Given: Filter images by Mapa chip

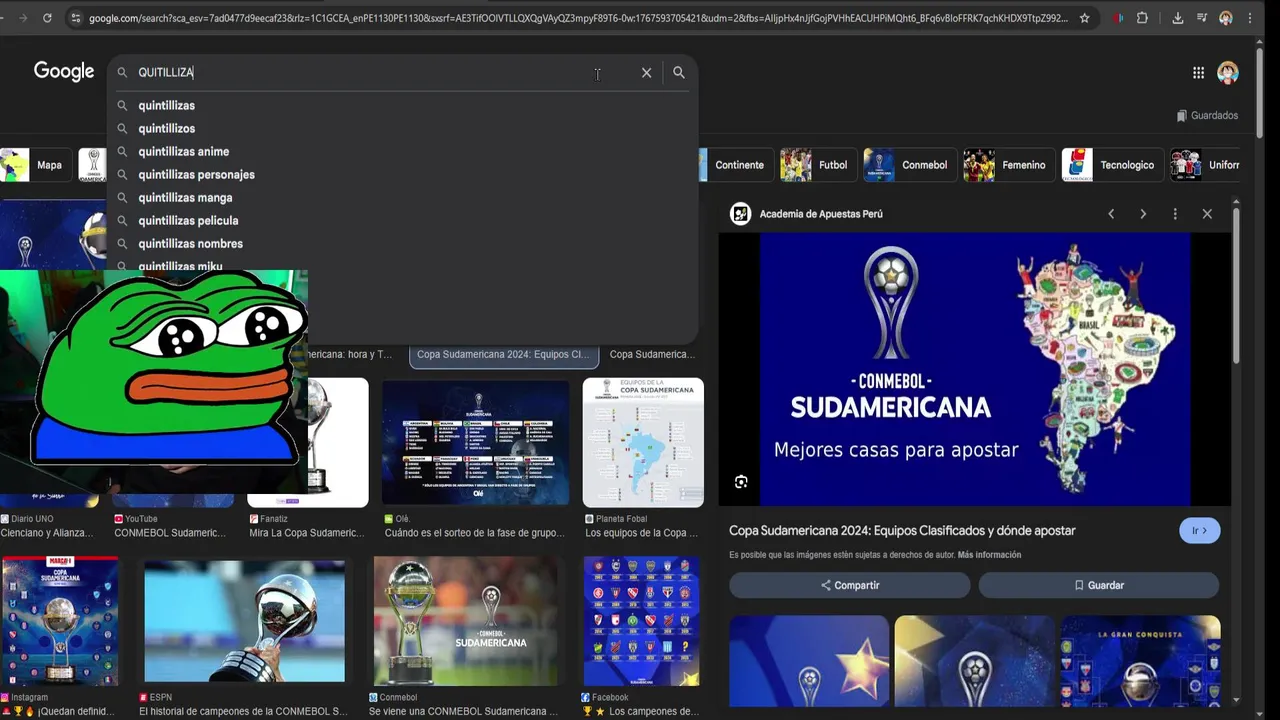Looking at the screenshot, I should click(x=34, y=165).
